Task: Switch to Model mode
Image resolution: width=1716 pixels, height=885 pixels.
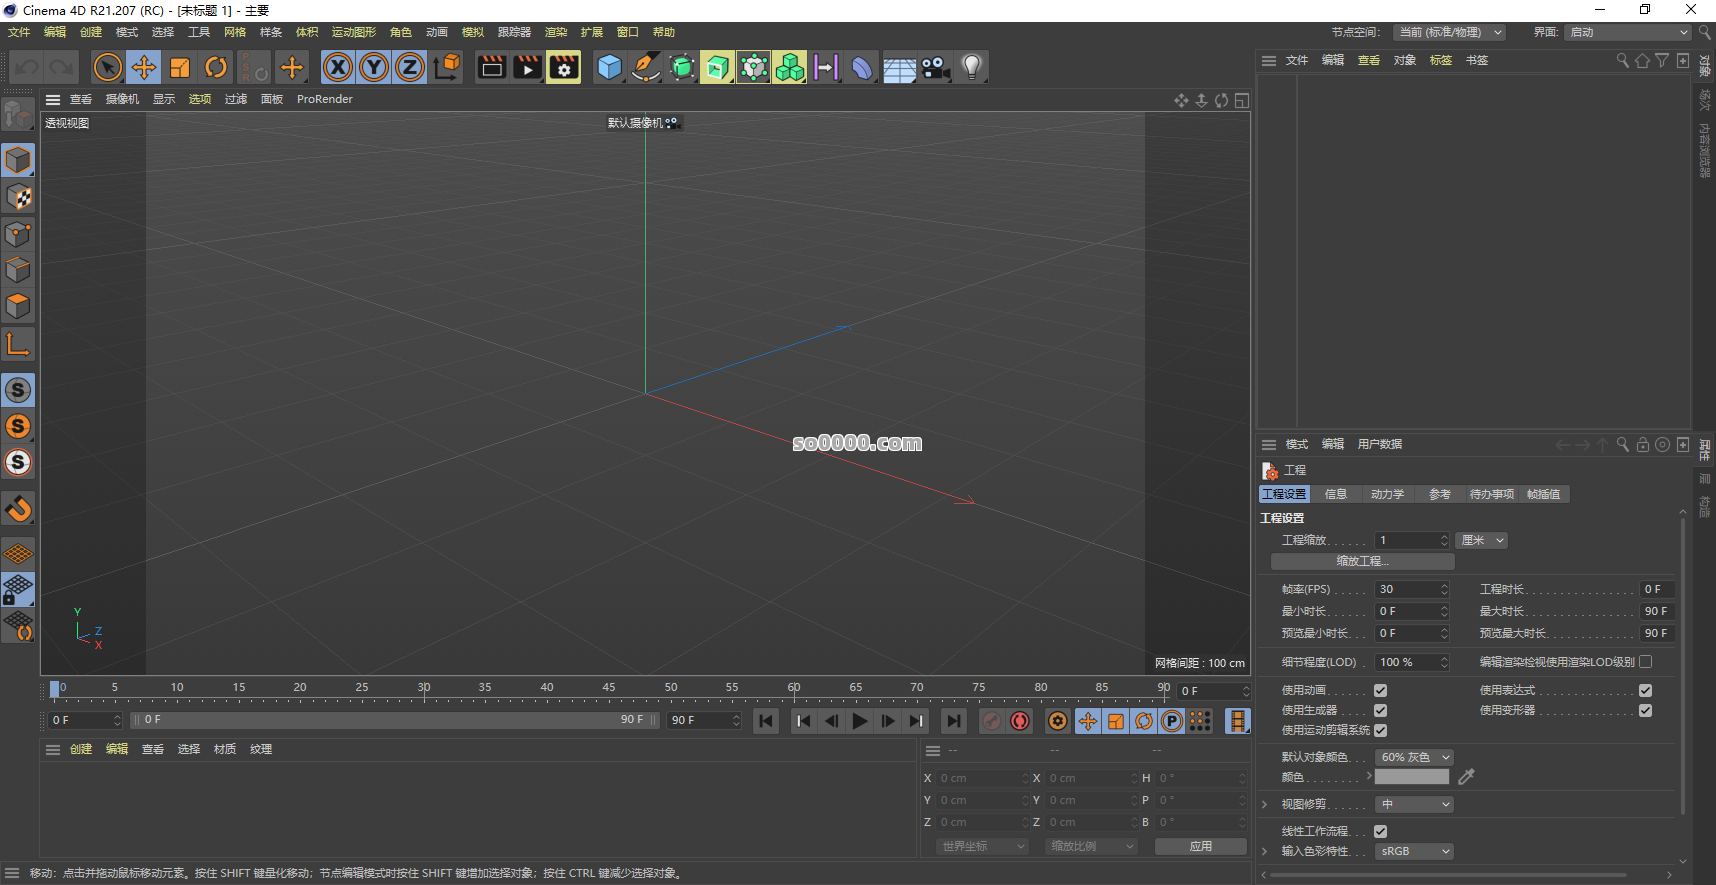Action: pos(18,160)
